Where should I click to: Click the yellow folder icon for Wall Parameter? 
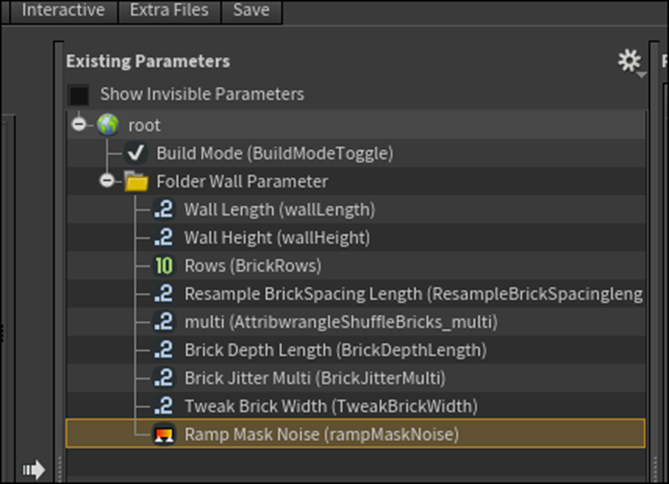point(136,181)
